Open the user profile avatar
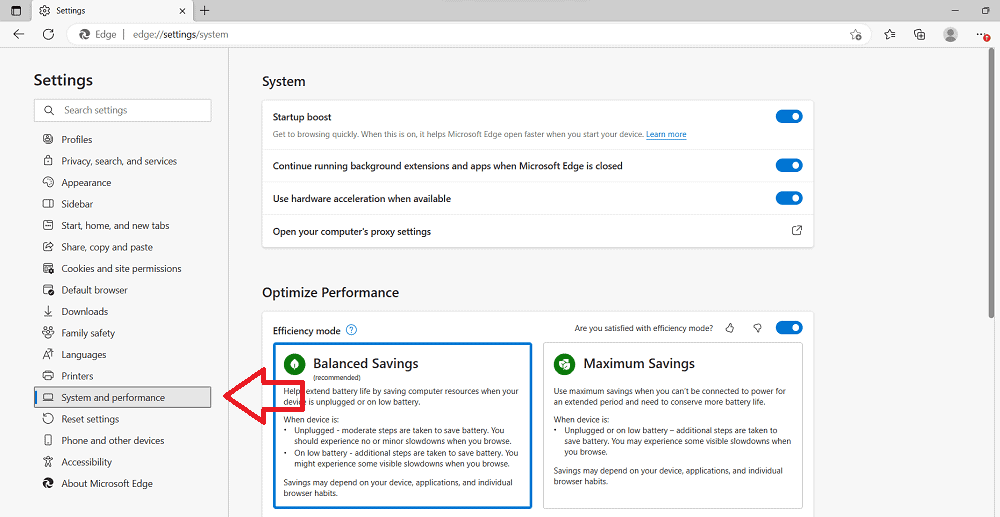The height and width of the screenshot is (517, 1000). 950,34
